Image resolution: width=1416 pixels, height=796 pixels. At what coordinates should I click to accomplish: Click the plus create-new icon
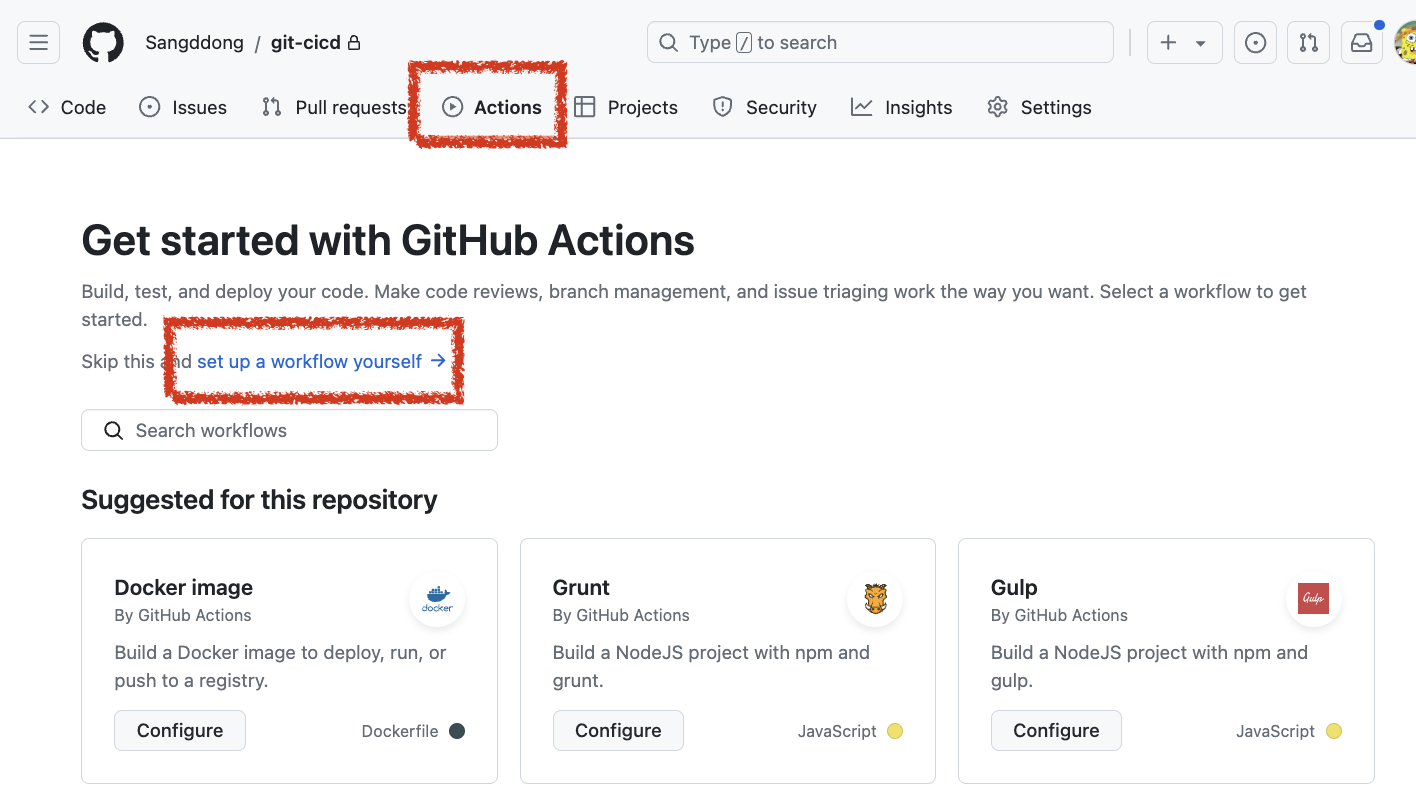coord(1168,43)
